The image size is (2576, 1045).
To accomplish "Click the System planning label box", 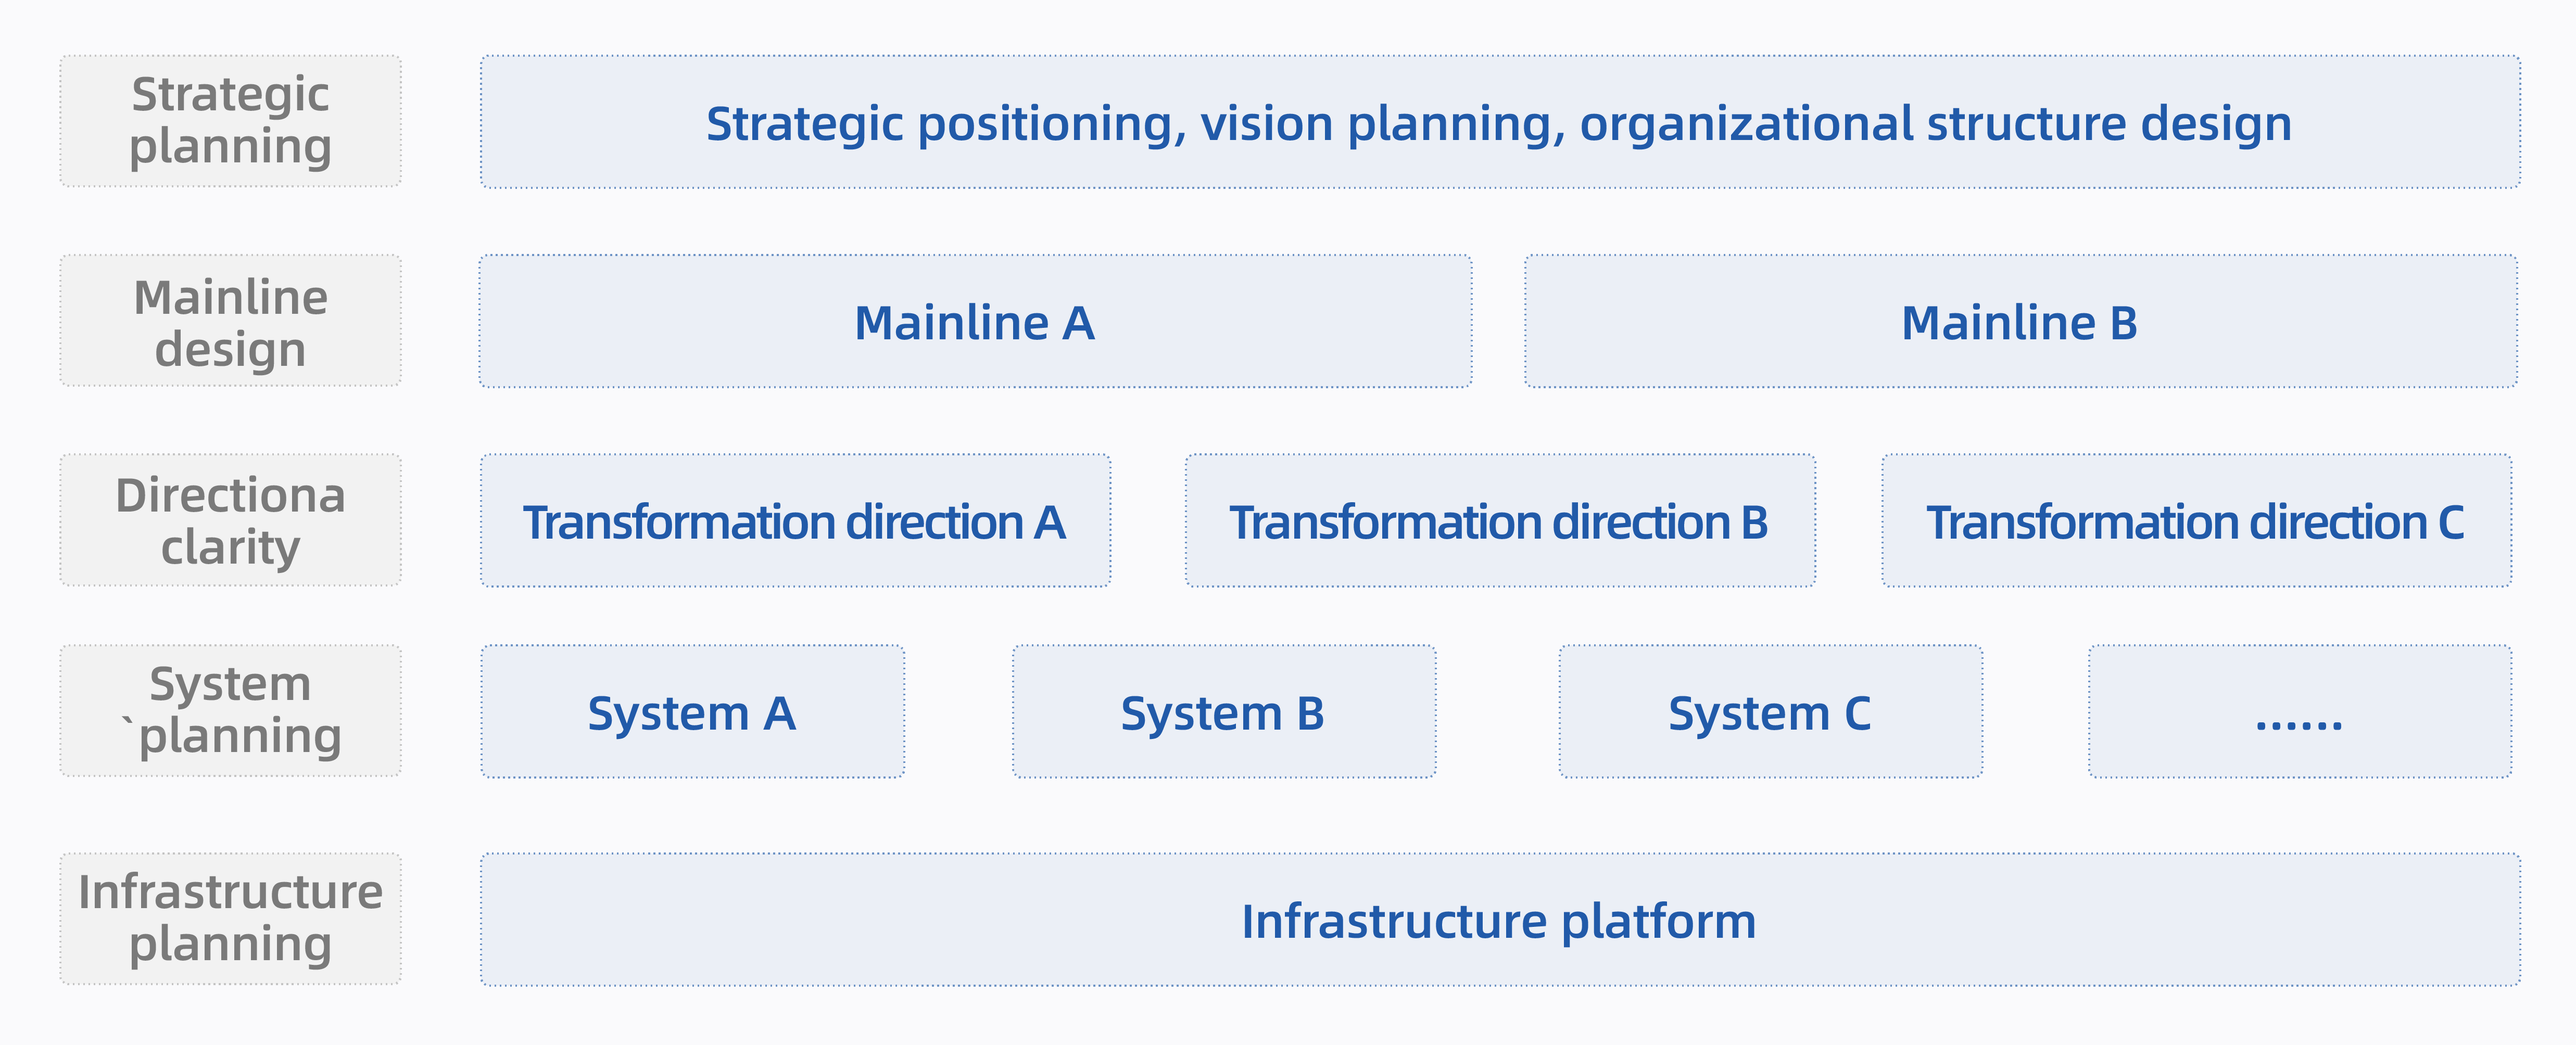I will click(x=230, y=711).
